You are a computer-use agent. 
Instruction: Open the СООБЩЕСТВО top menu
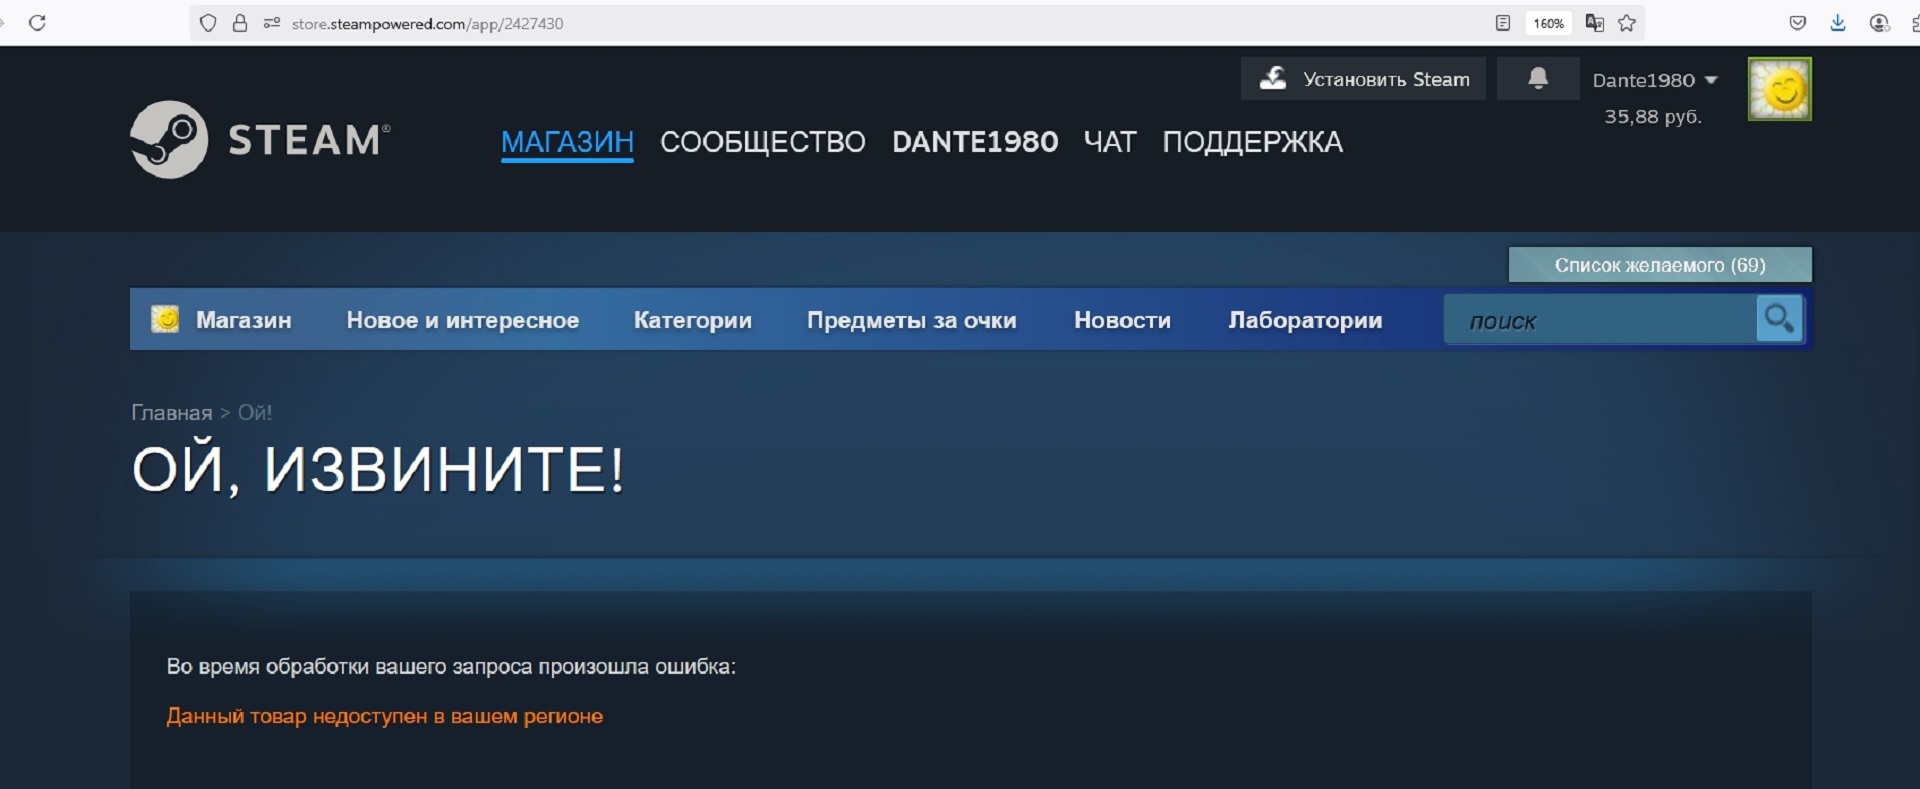(763, 142)
